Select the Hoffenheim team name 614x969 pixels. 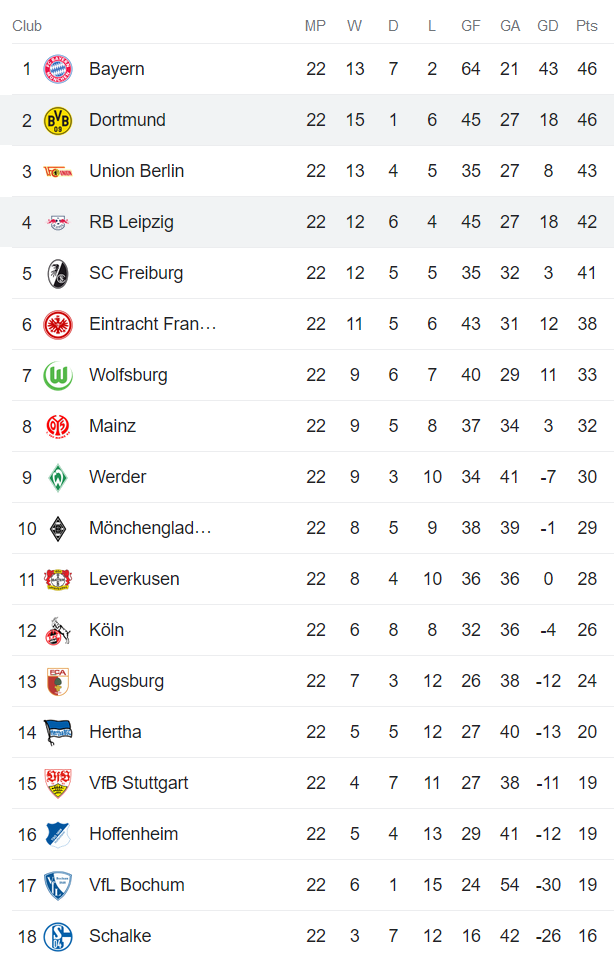tap(134, 834)
